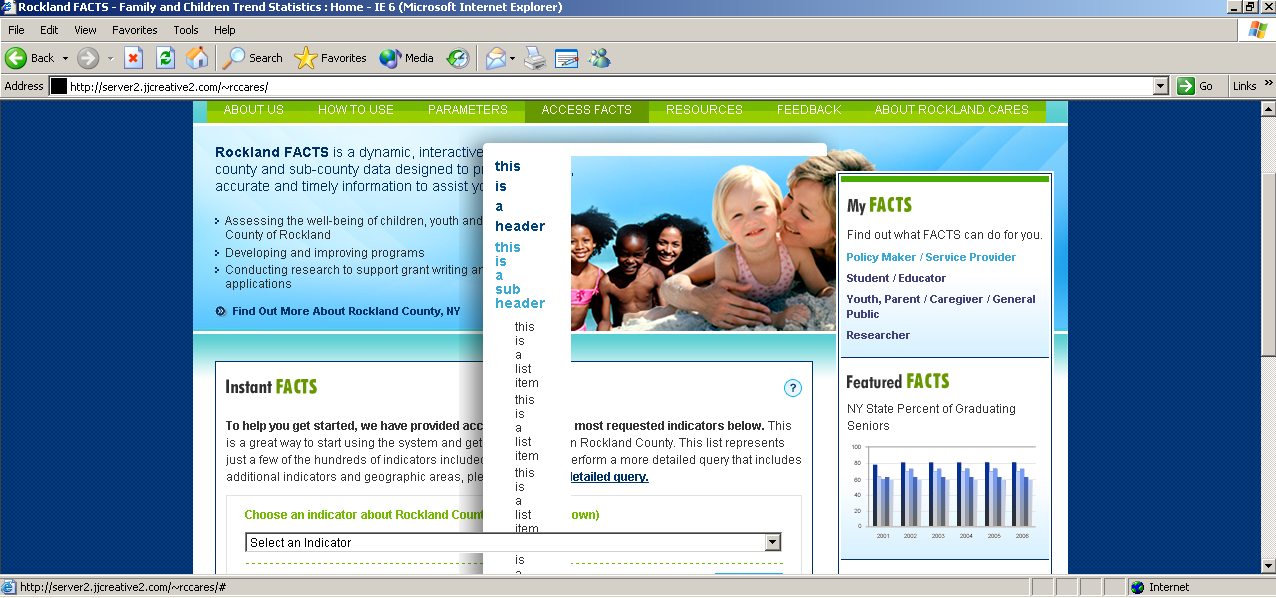Open the View menu
This screenshot has width=1276, height=598.
pos(86,30)
